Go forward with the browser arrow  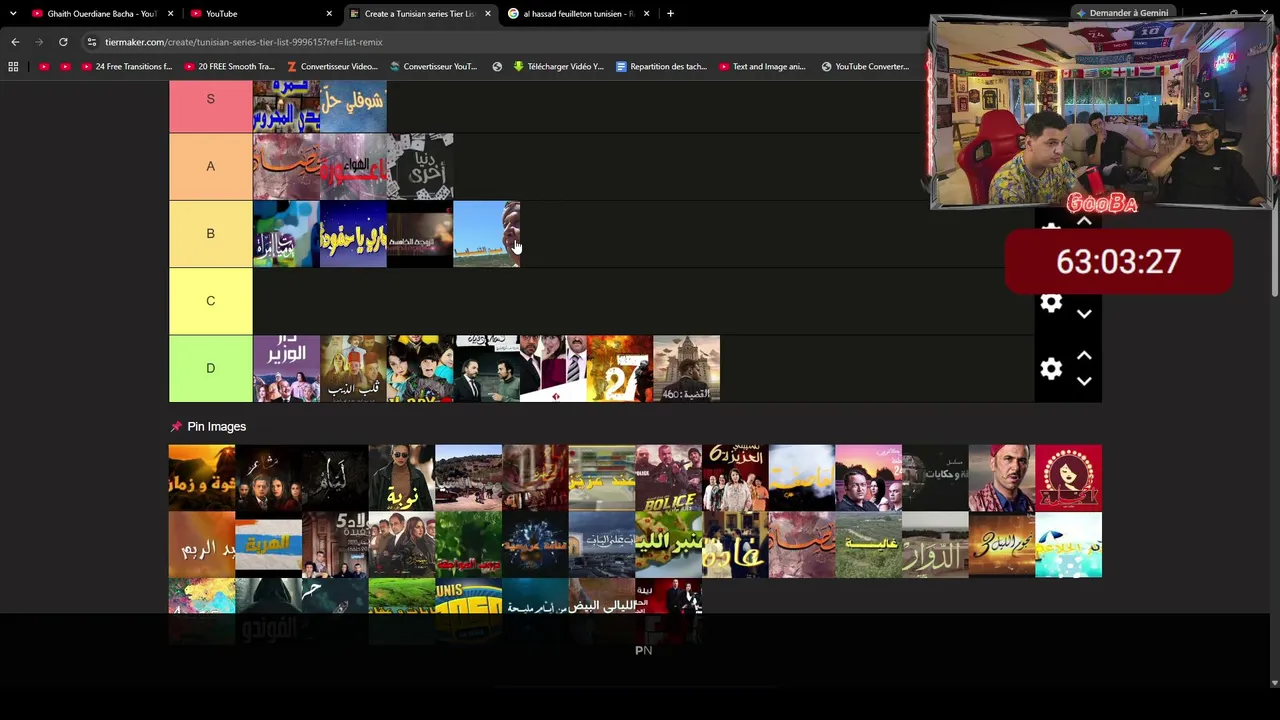coord(39,42)
